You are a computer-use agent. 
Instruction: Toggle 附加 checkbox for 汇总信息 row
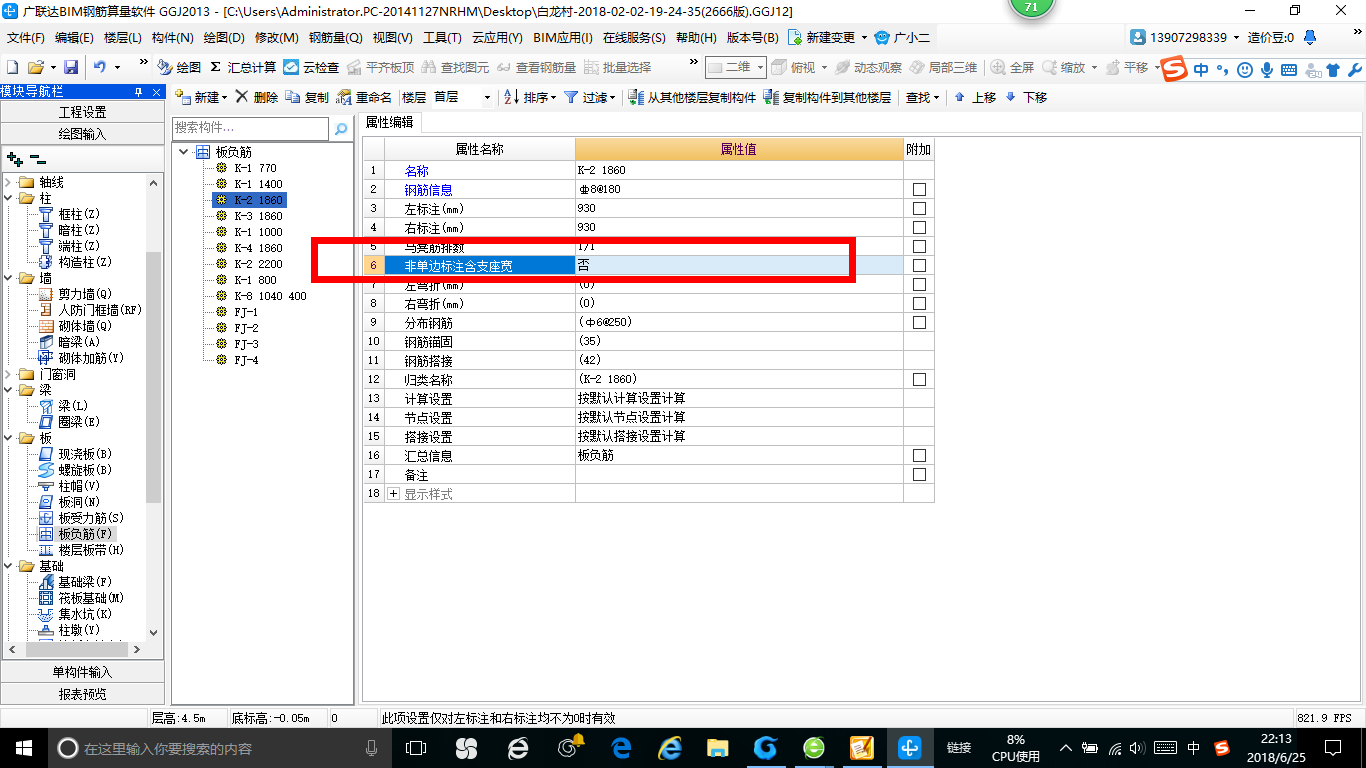pyautogui.click(x=919, y=456)
